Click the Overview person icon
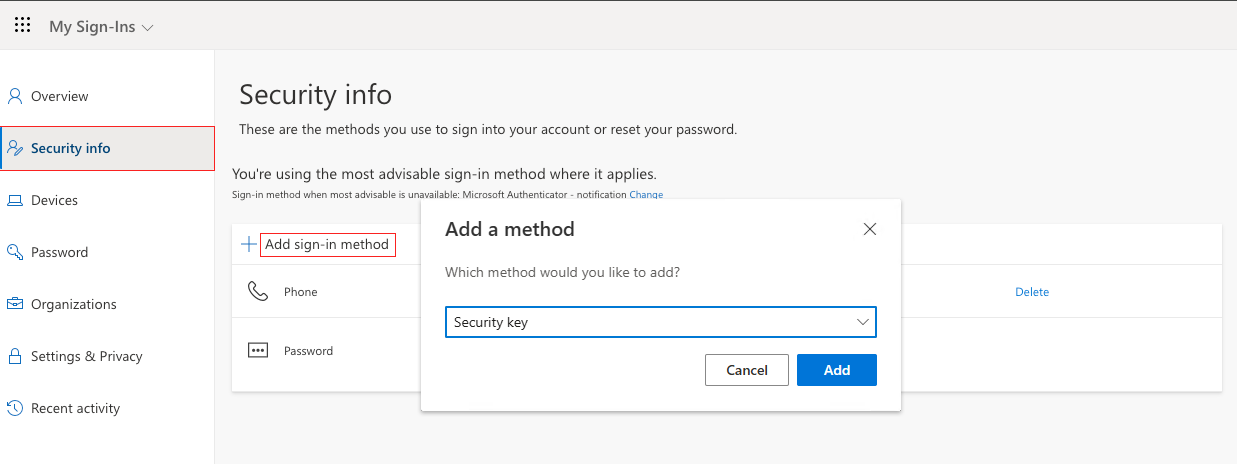This screenshot has width=1237, height=464. (x=15, y=97)
